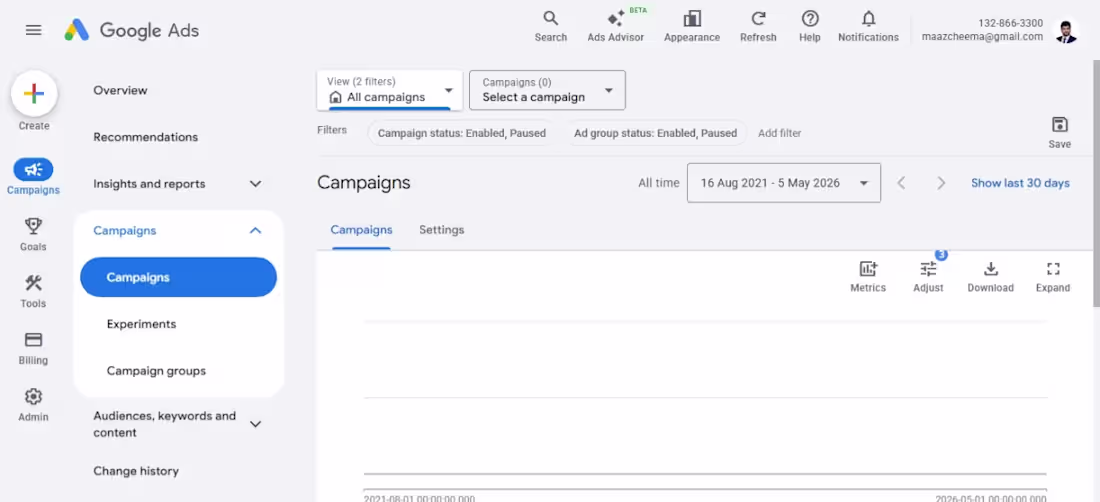Open Admin gear section

coord(33,405)
